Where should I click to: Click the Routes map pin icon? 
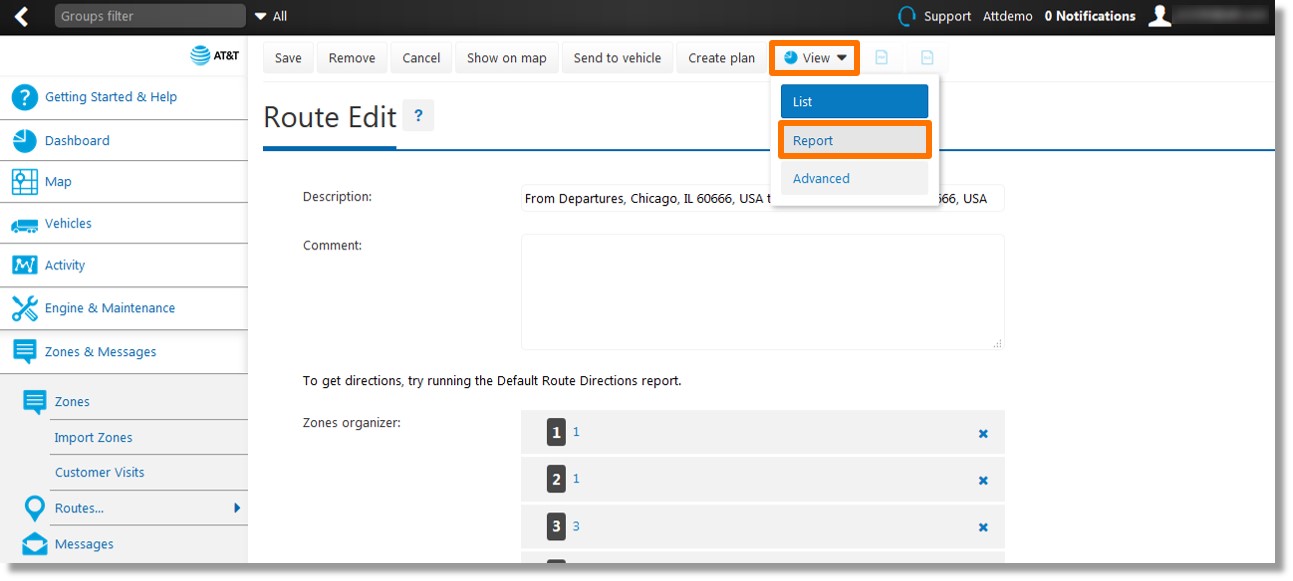pos(35,509)
